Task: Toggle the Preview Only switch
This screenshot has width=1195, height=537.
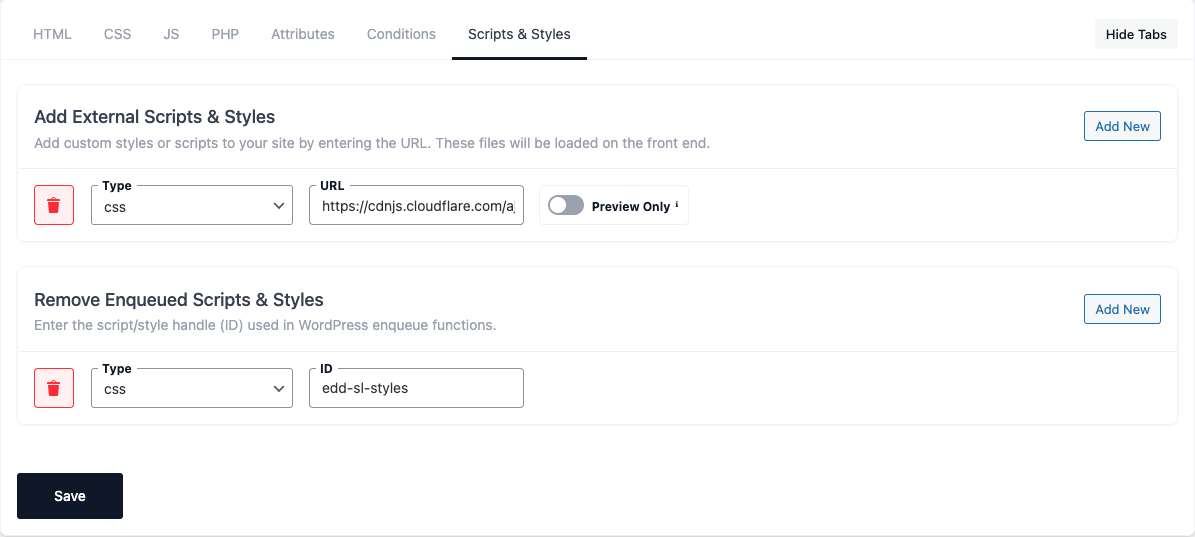Action: click(566, 206)
